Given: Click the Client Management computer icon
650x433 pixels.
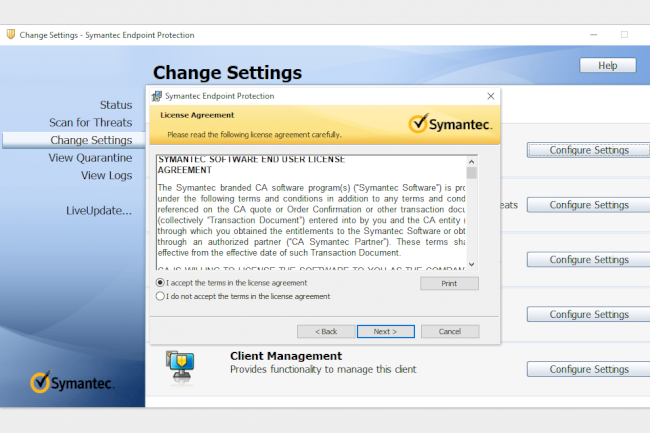Looking at the screenshot, I should tap(180, 366).
